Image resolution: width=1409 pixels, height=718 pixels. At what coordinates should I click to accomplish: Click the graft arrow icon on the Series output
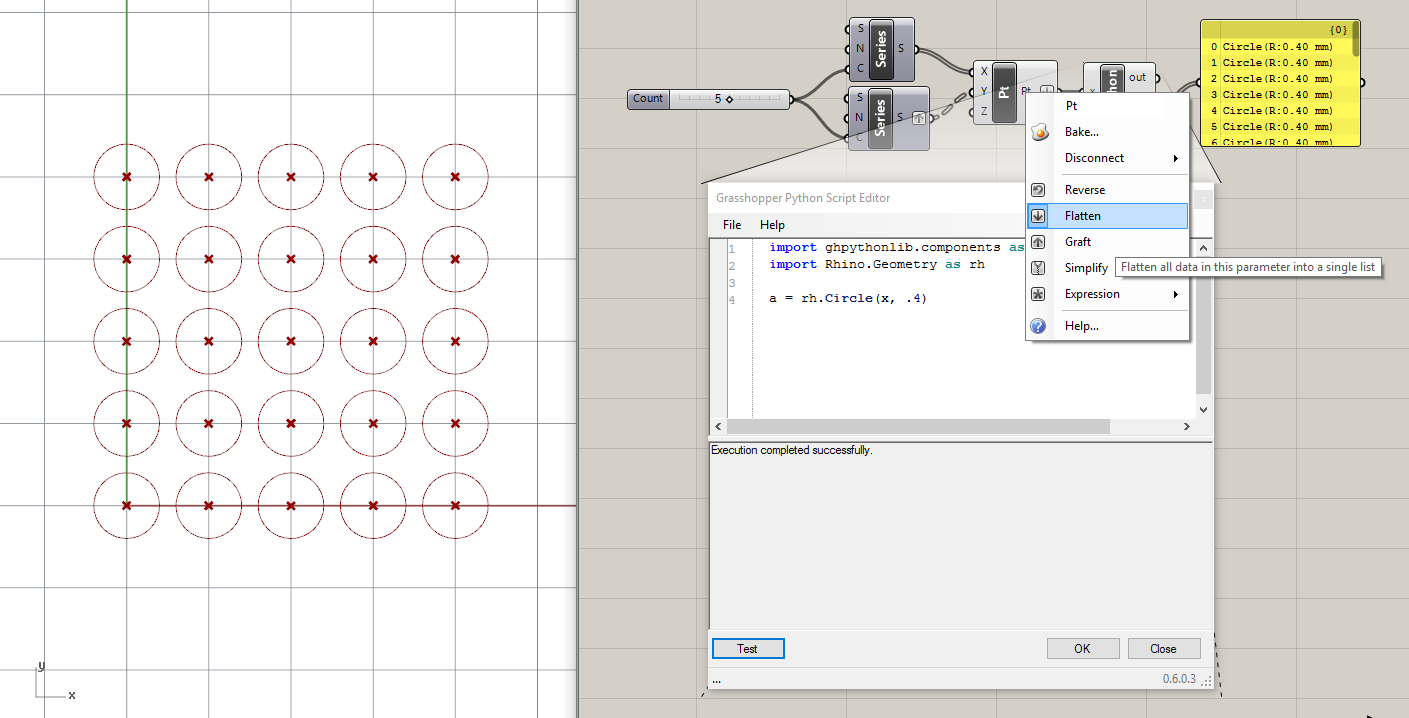point(919,117)
